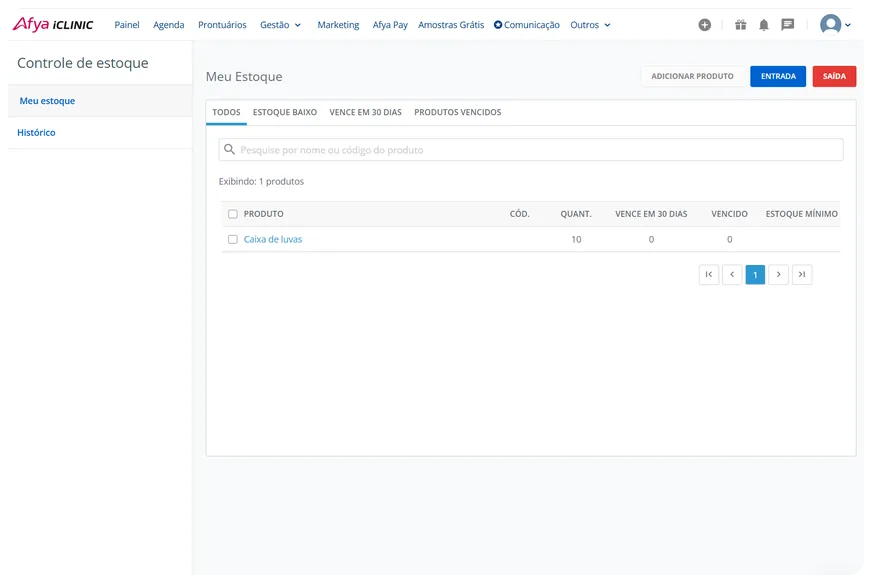Click the Adicionar Produto button
The width and height of the screenshot is (872, 583).
coord(692,76)
